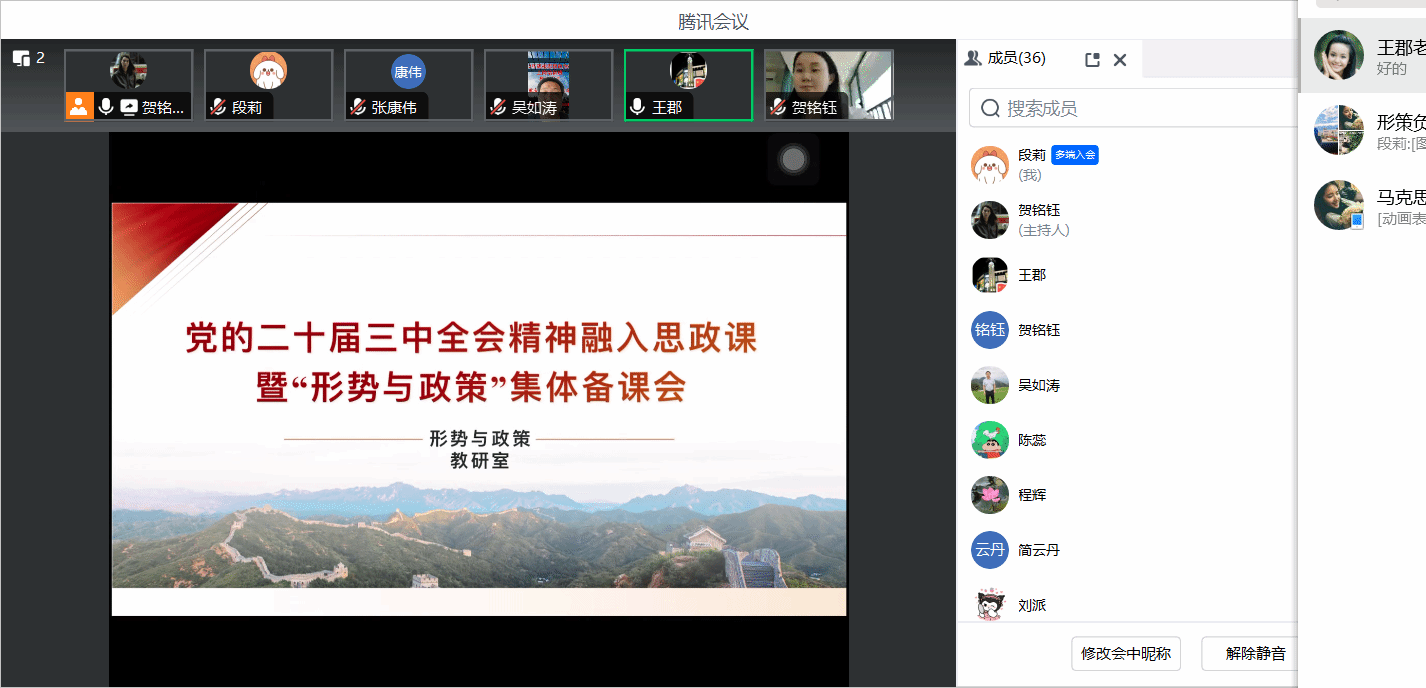Click the muted mic icon on 段莉's tile
The width and height of the screenshot is (1426, 688).
coord(218,107)
